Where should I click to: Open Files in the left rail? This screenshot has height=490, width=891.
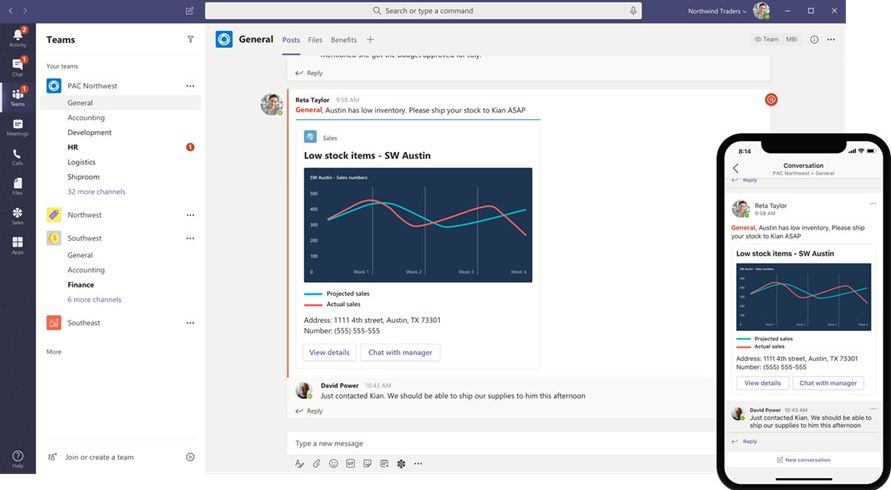click(x=17, y=186)
